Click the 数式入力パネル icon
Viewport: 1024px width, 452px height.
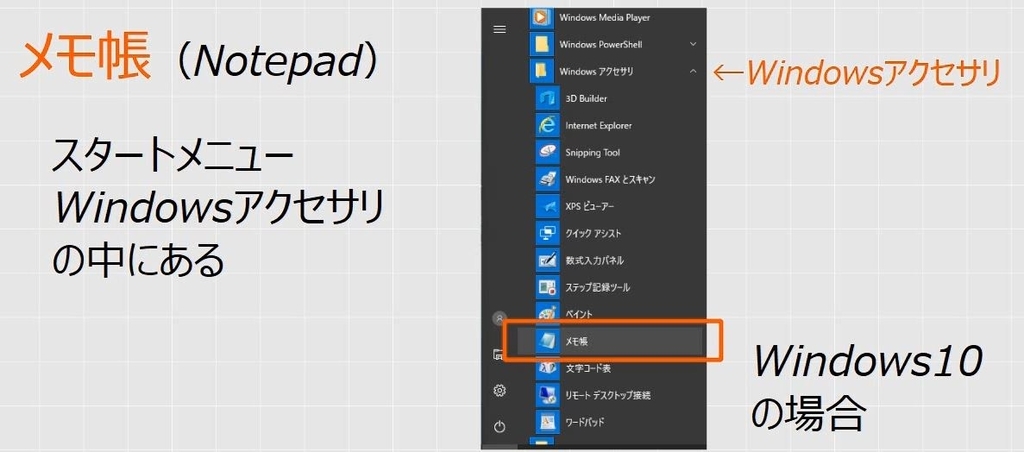tap(546, 260)
